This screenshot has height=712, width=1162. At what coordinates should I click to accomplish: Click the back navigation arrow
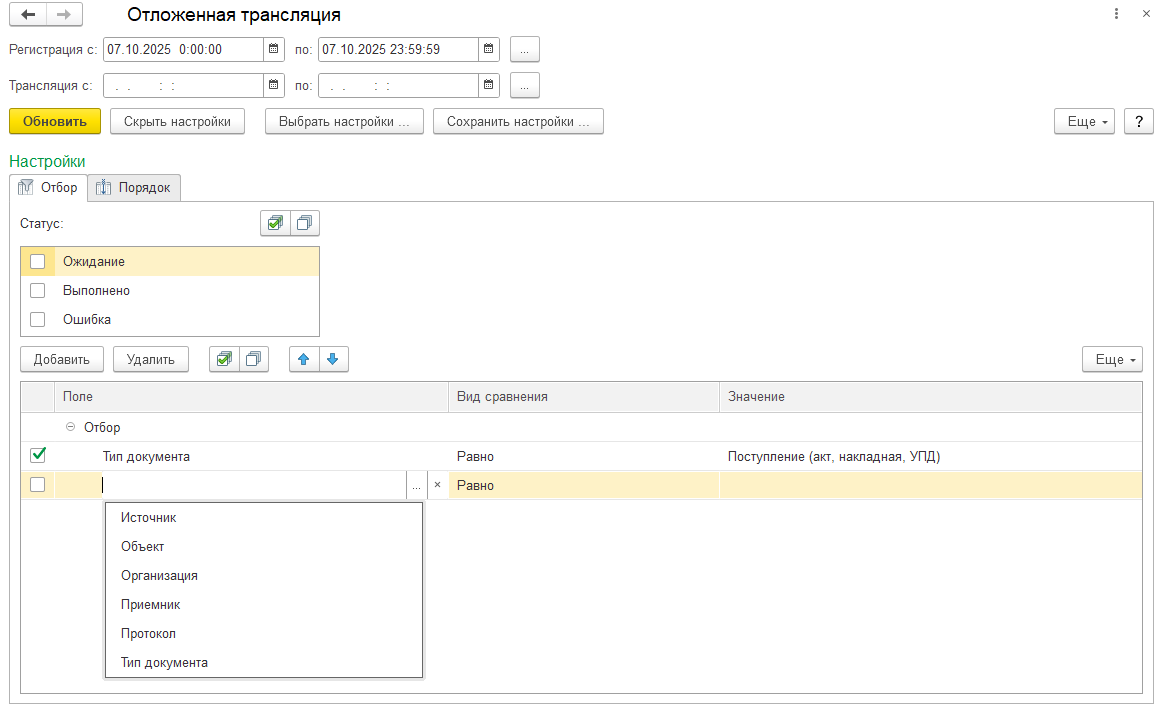tap(28, 15)
